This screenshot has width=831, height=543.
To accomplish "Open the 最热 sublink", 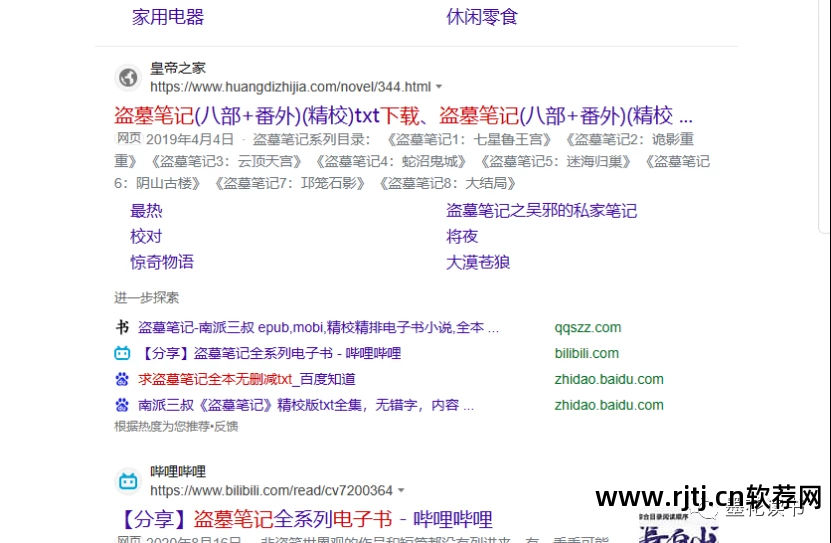I will pyautogui.click(x=146, y=211).
